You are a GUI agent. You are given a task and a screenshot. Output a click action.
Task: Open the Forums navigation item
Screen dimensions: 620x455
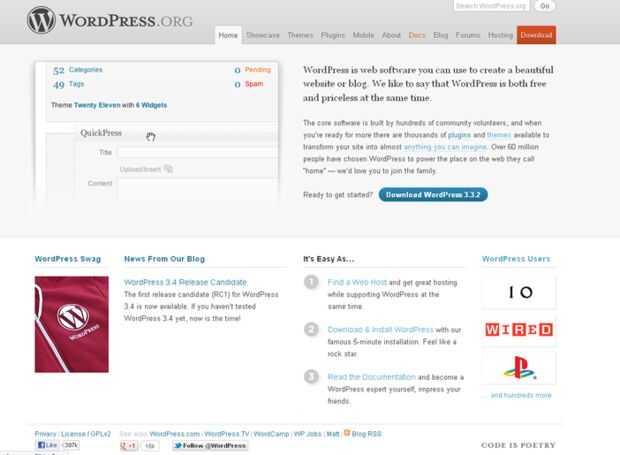click(468, 35)
